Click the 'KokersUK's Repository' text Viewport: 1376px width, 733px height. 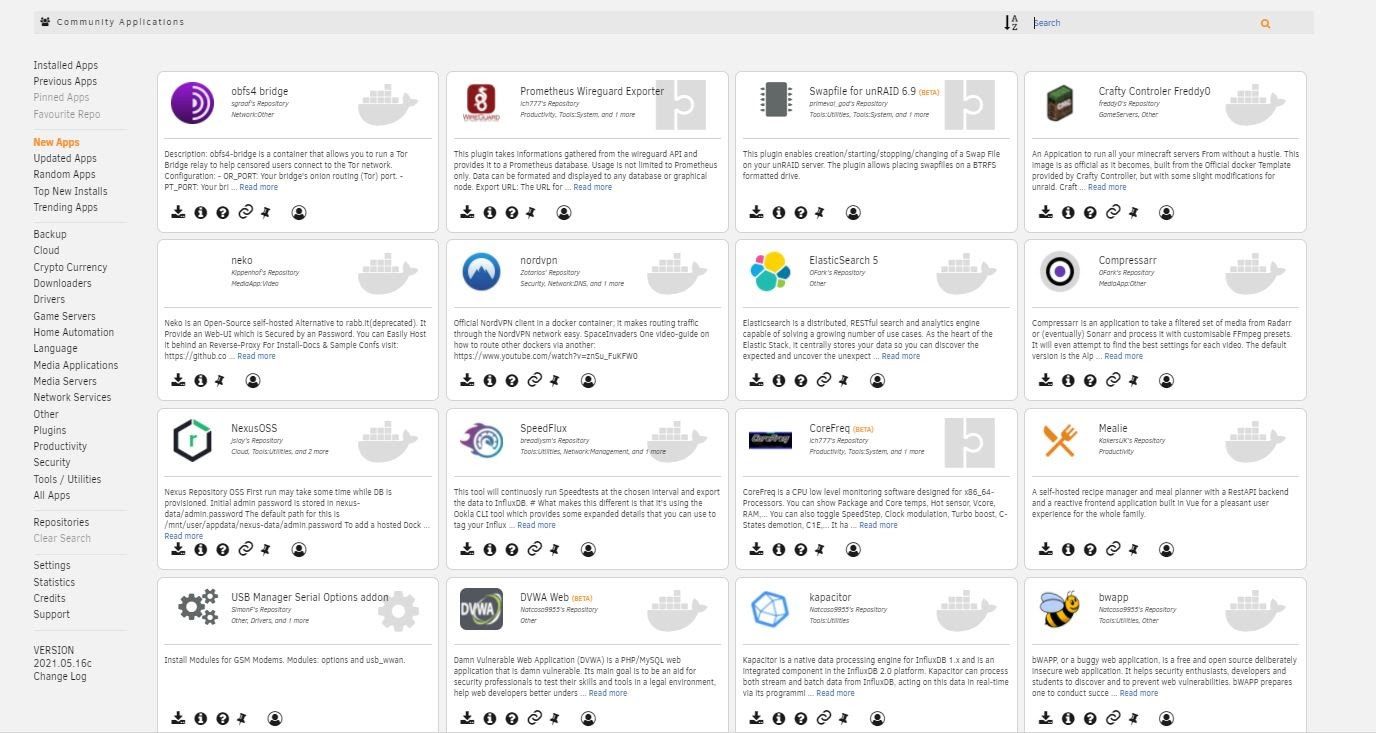coord(1132,441)
